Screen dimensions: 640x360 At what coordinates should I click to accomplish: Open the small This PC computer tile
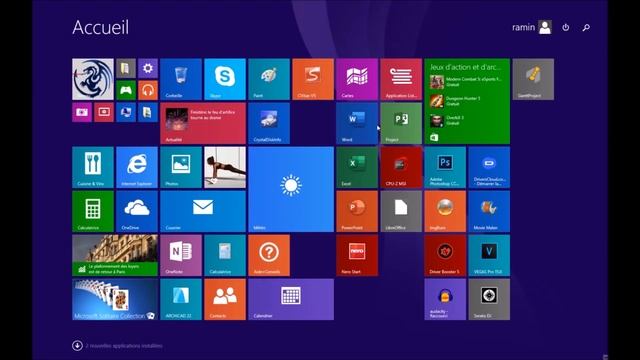tap(126, 112)
